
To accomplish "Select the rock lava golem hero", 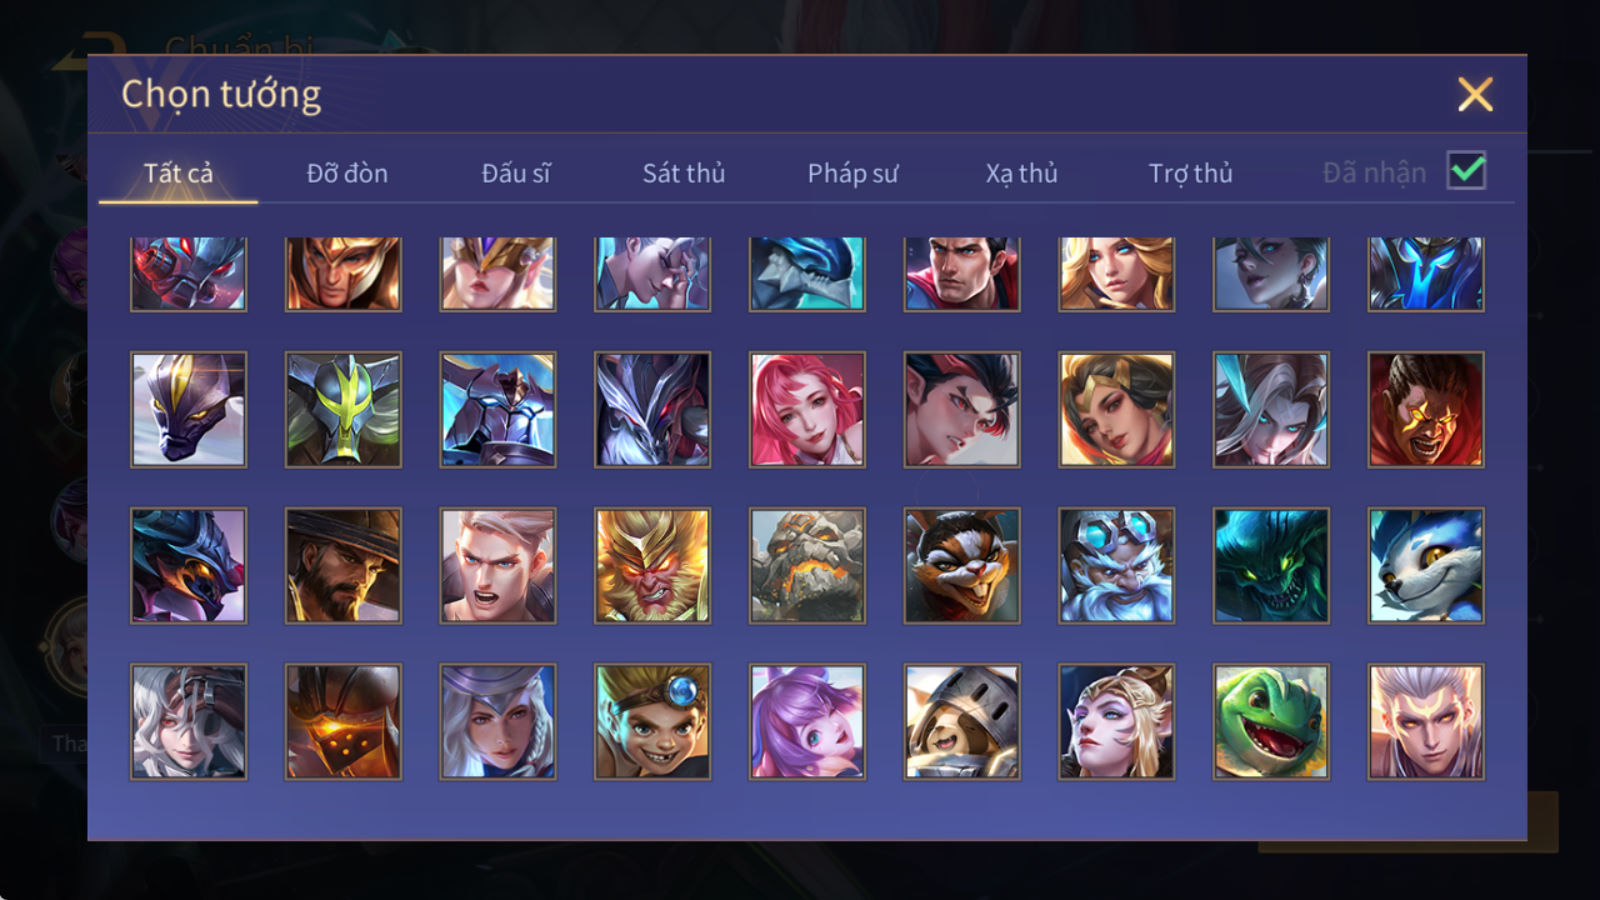I will 807,566.
